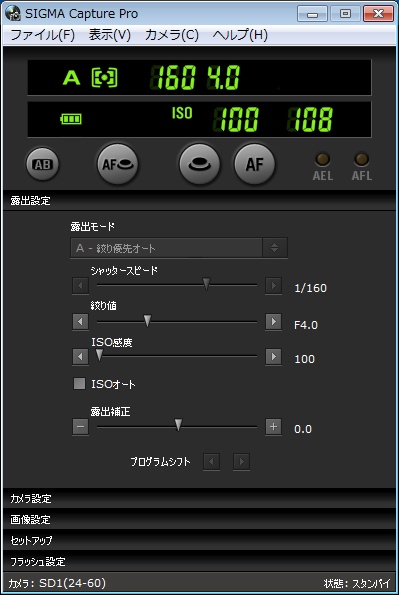The image size is (399, 595).
Task: Click the 状態: スタンバイ status text
Action: (357, 583)
